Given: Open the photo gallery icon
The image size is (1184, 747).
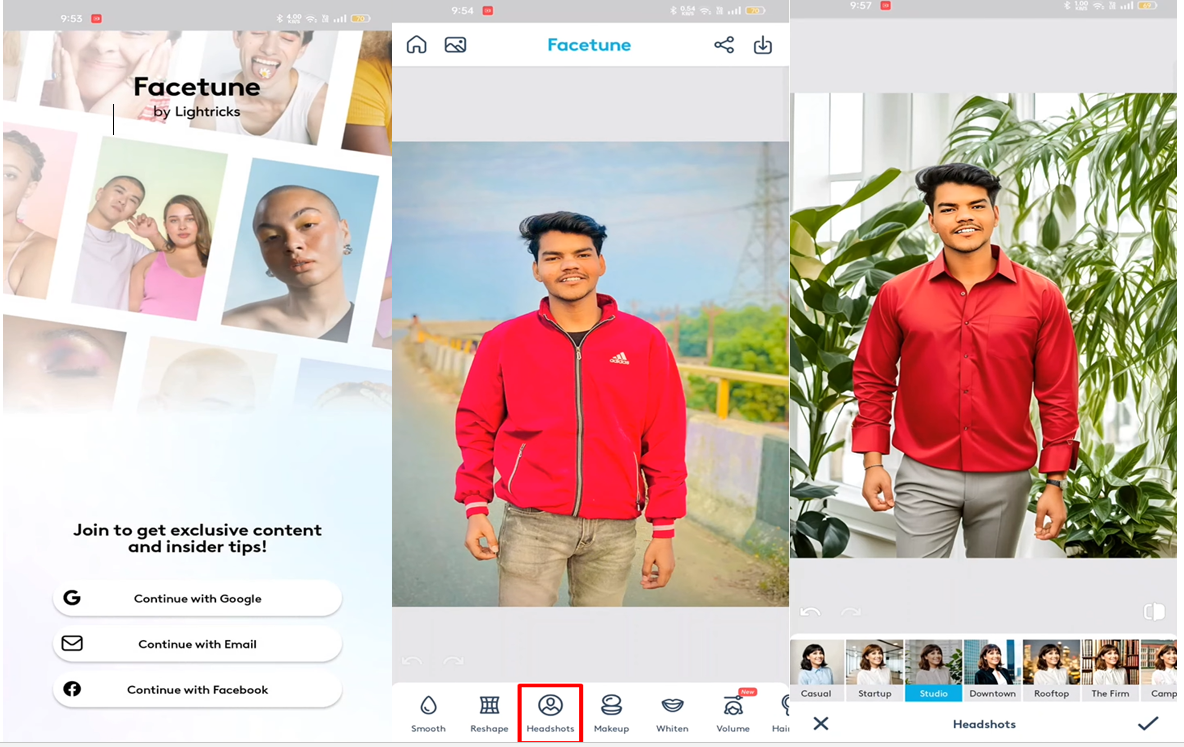Looking at the screenshot, I should [455, 44].
